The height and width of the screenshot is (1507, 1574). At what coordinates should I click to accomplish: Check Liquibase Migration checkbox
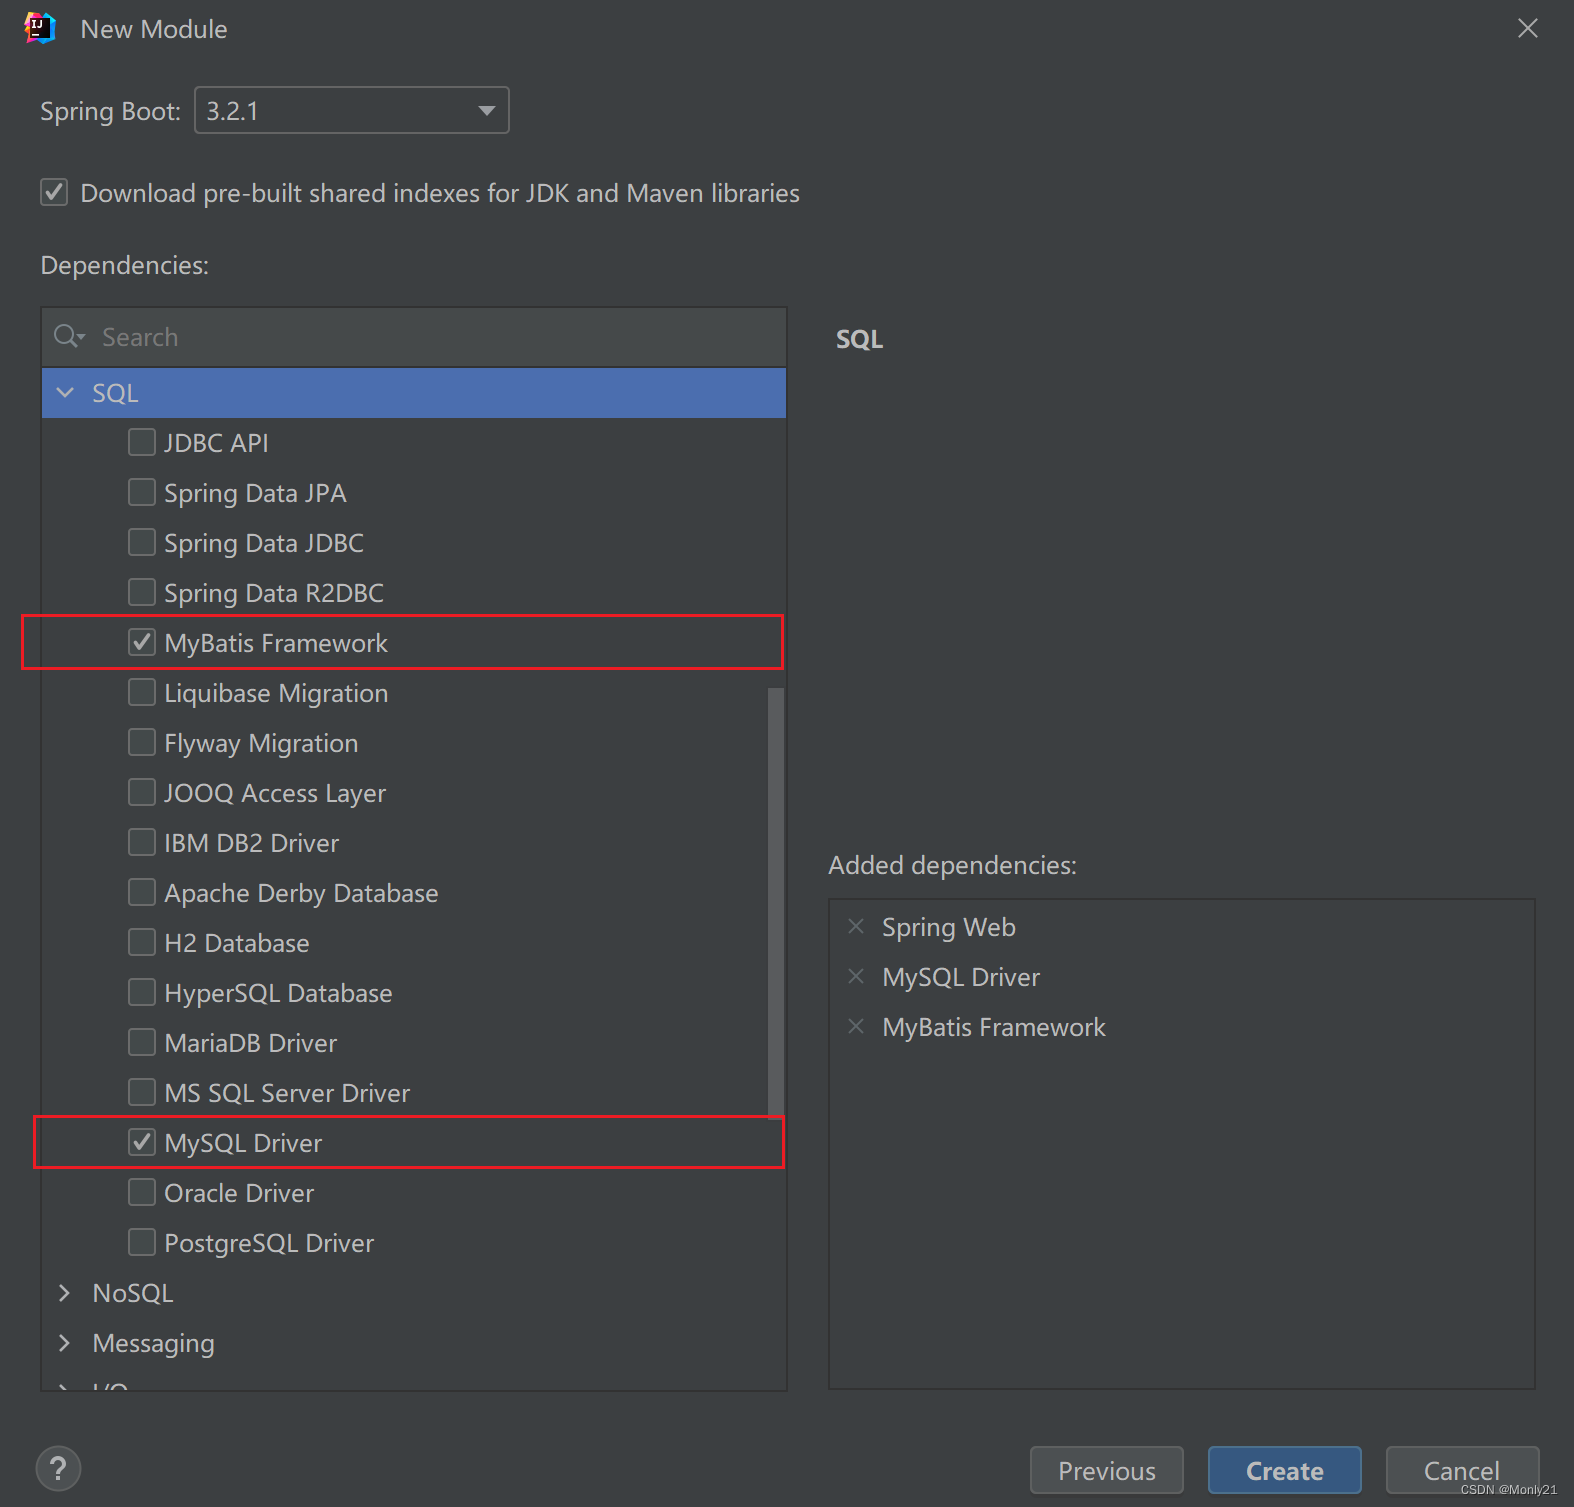142,692
